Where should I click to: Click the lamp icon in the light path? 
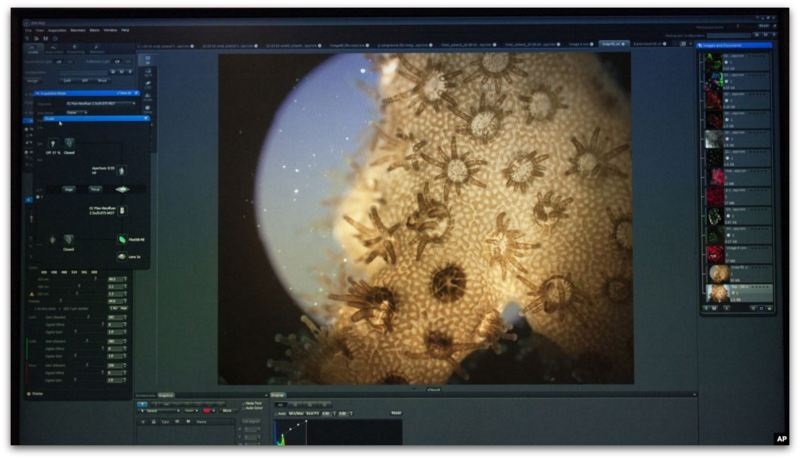[50, 143]
